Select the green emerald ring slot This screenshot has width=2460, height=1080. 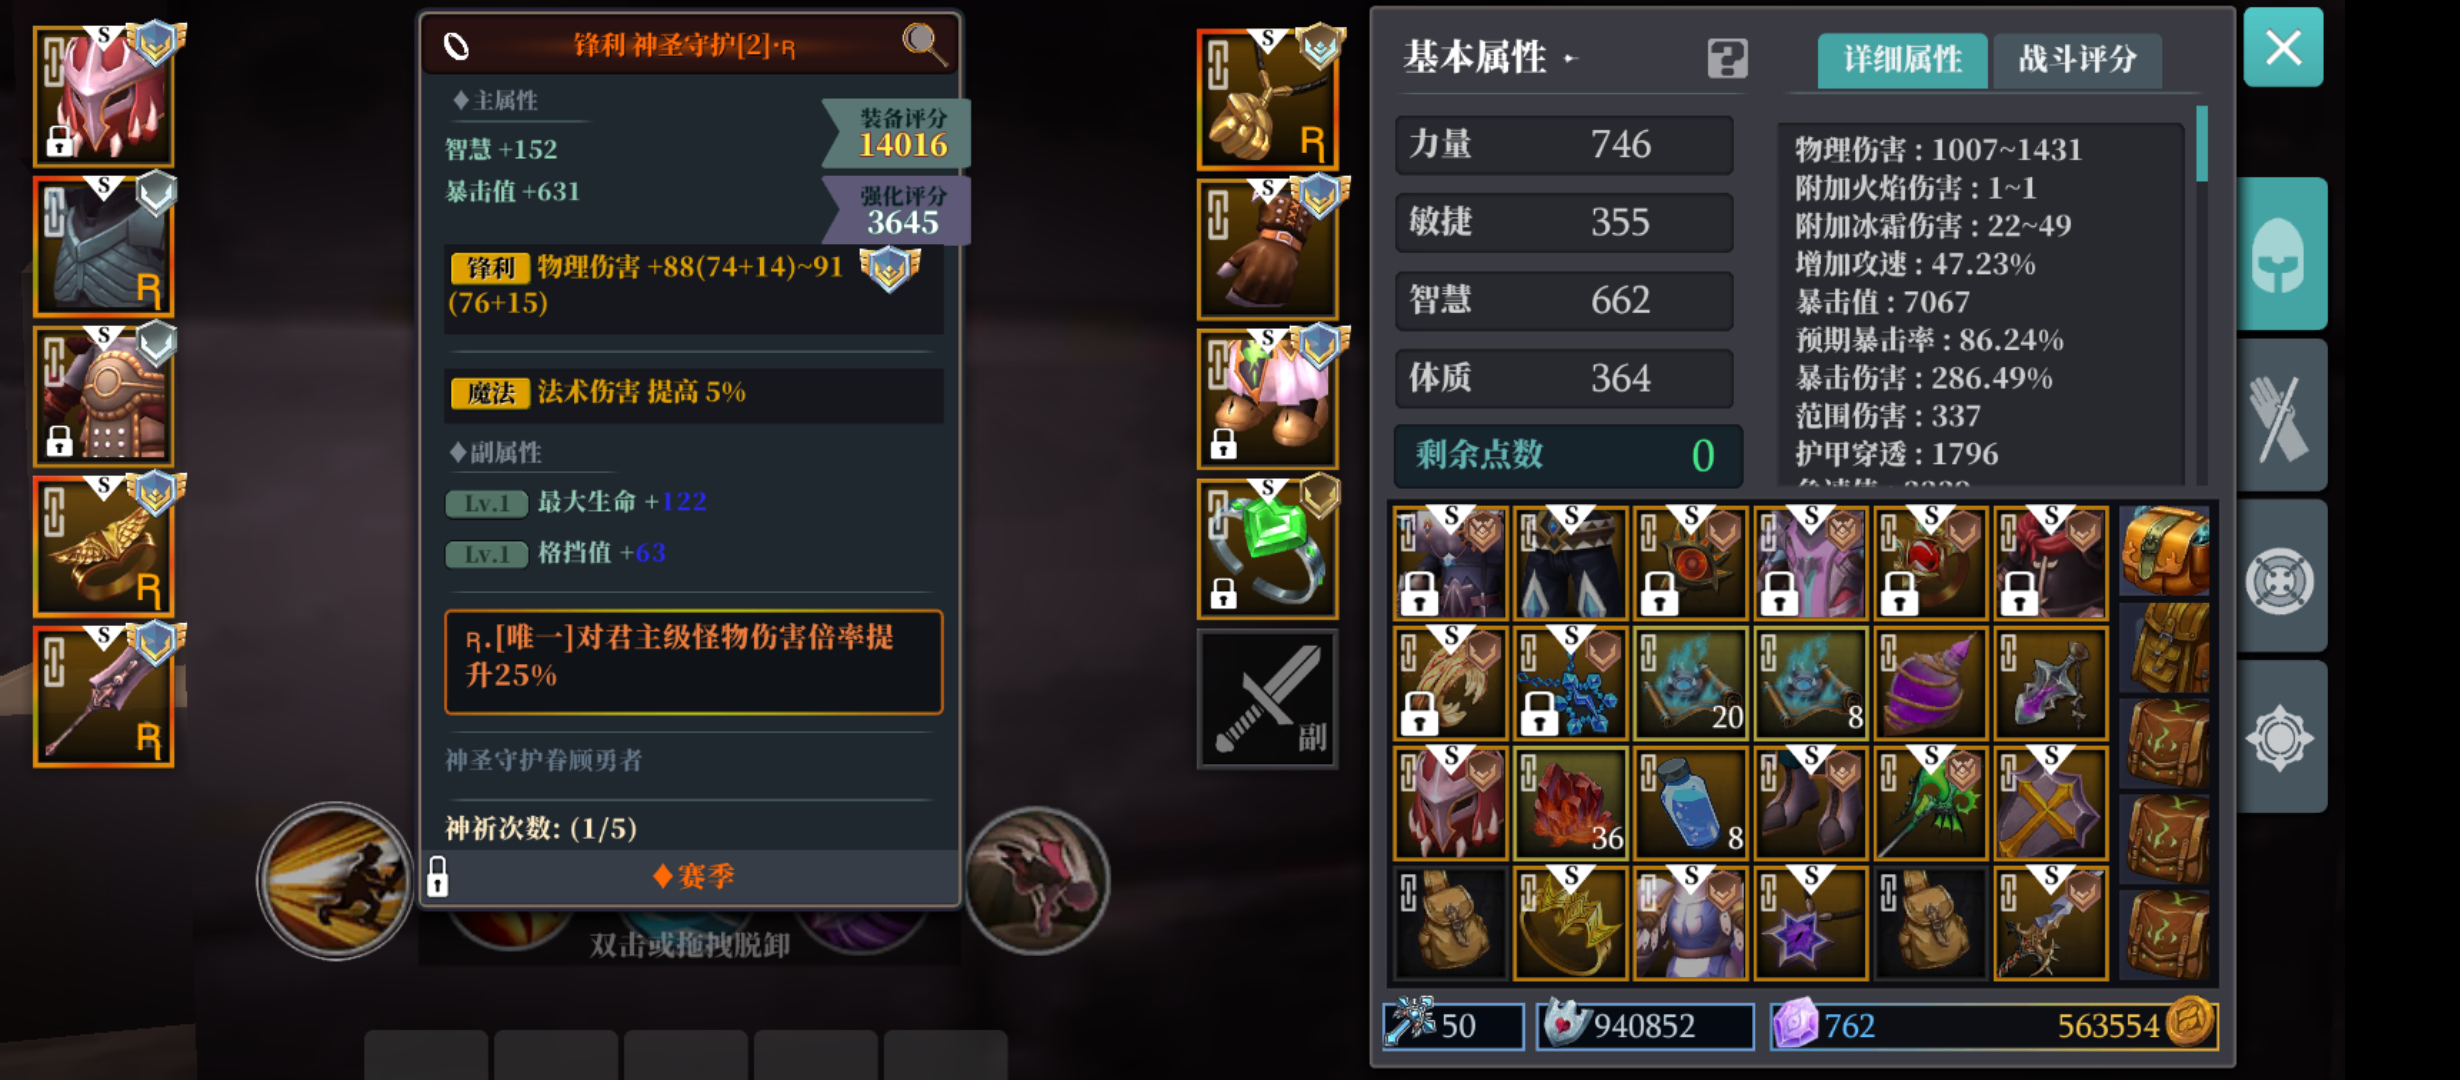click(1267, 548)
